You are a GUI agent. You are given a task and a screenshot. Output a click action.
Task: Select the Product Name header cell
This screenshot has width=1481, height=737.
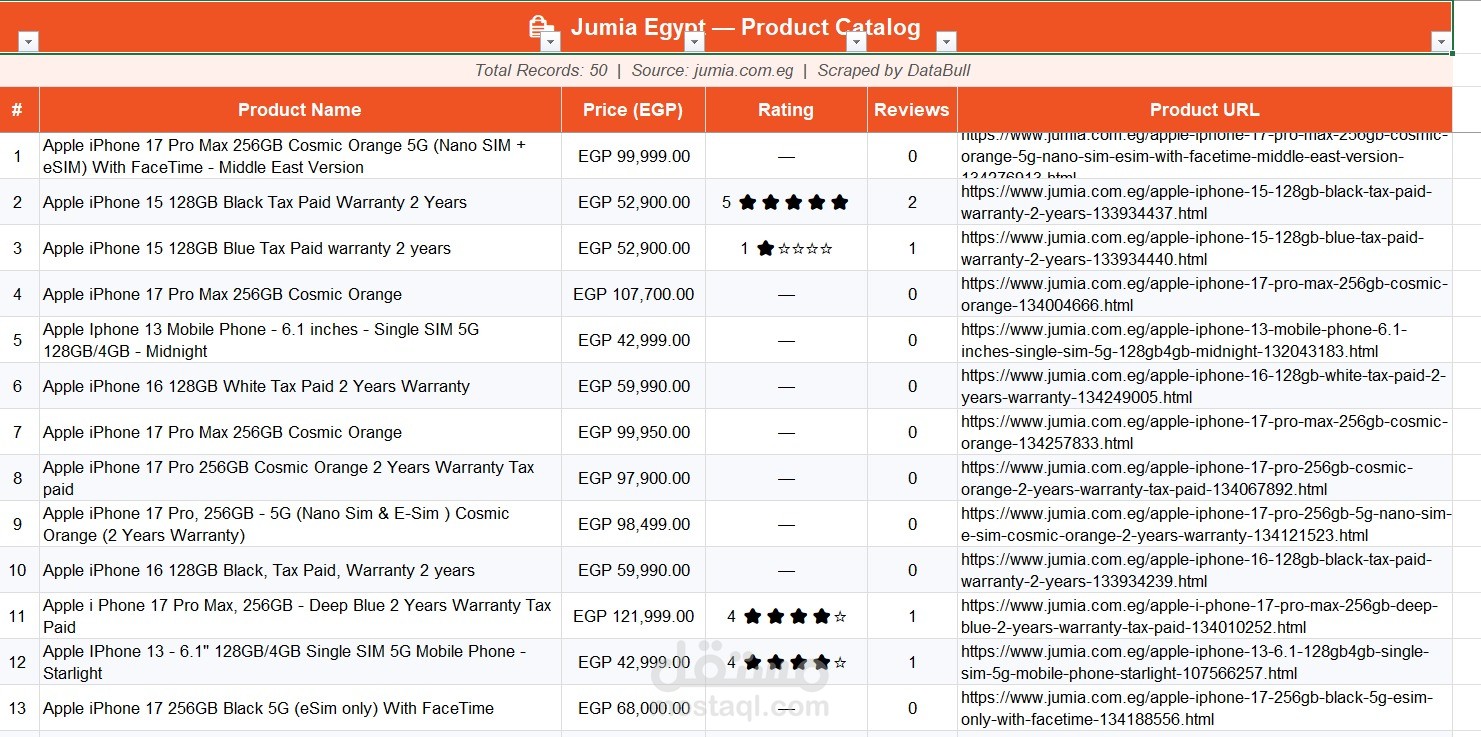(300, 110)
